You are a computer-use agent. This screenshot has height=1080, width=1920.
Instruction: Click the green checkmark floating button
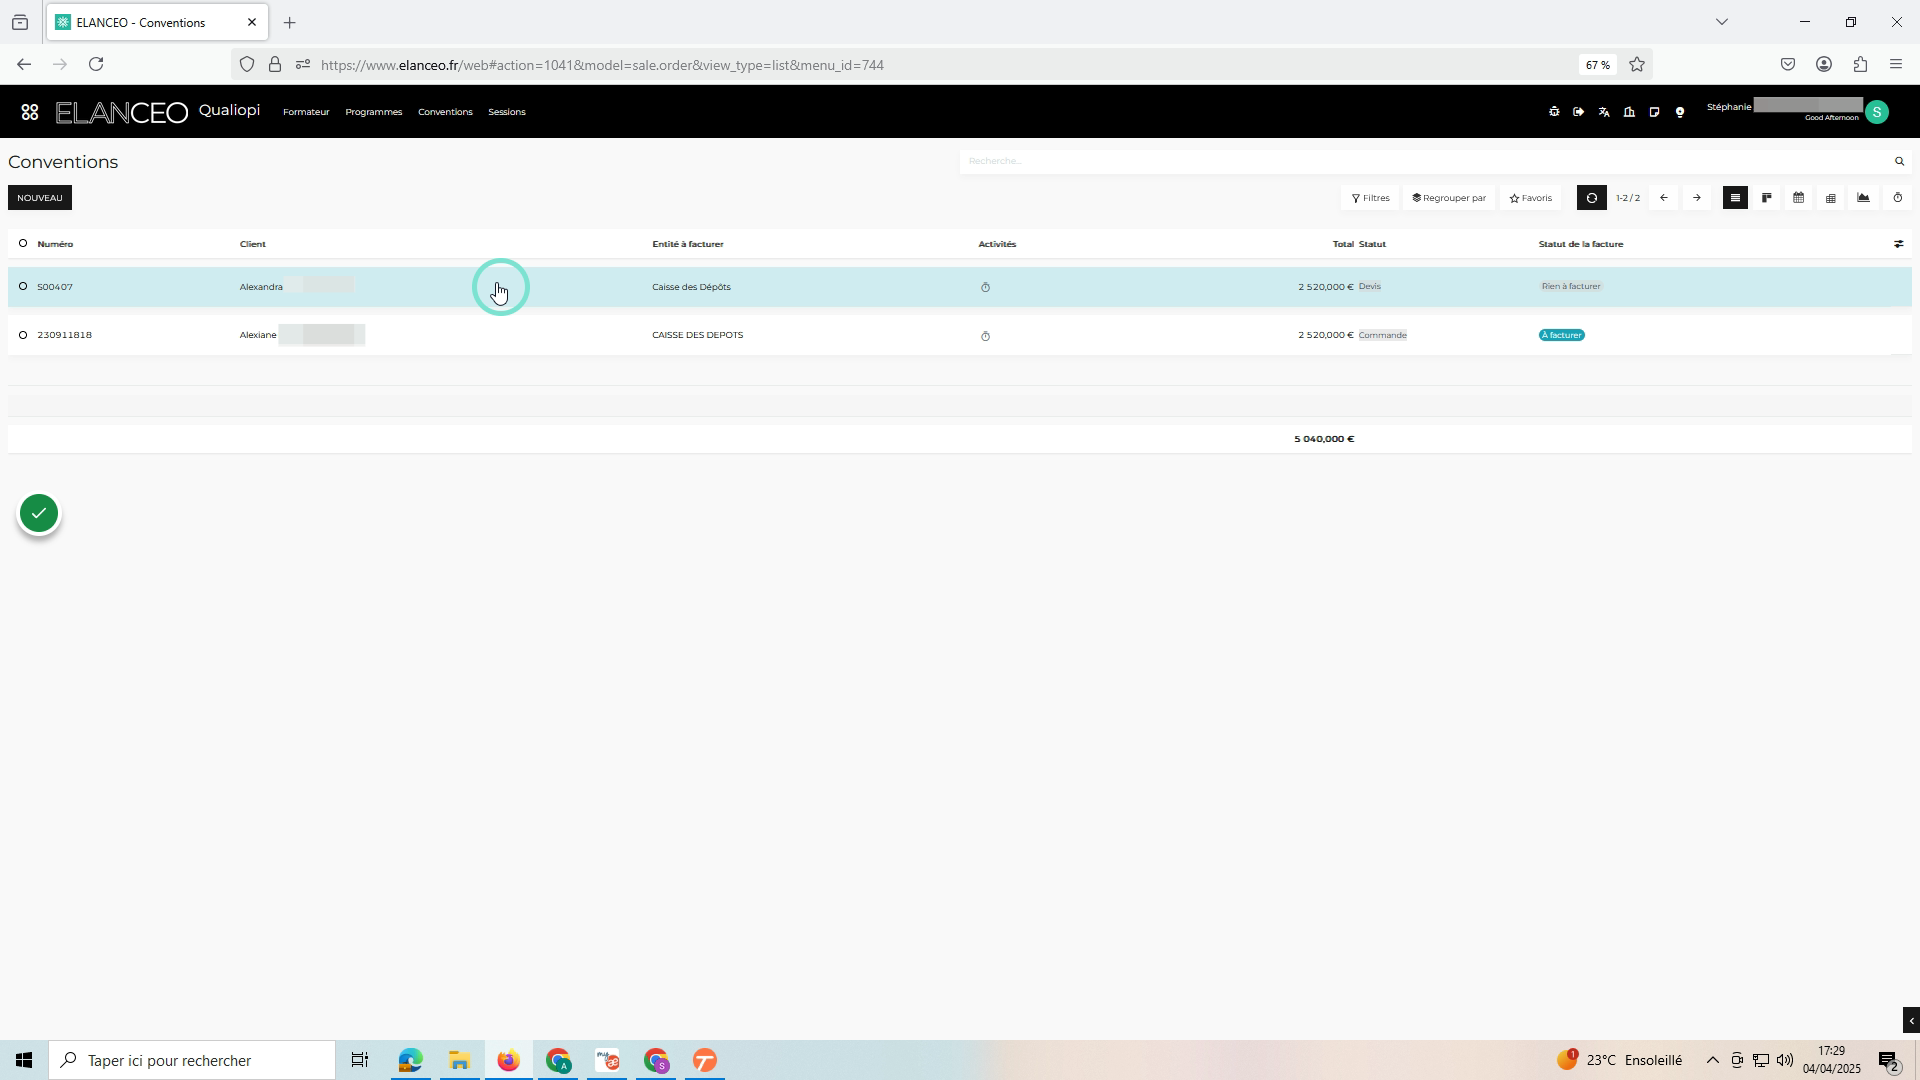point(39,513)
